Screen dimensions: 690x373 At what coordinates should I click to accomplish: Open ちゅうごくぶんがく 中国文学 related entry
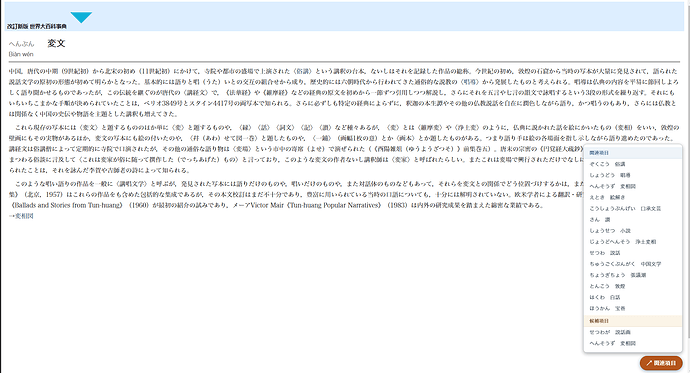625,264
